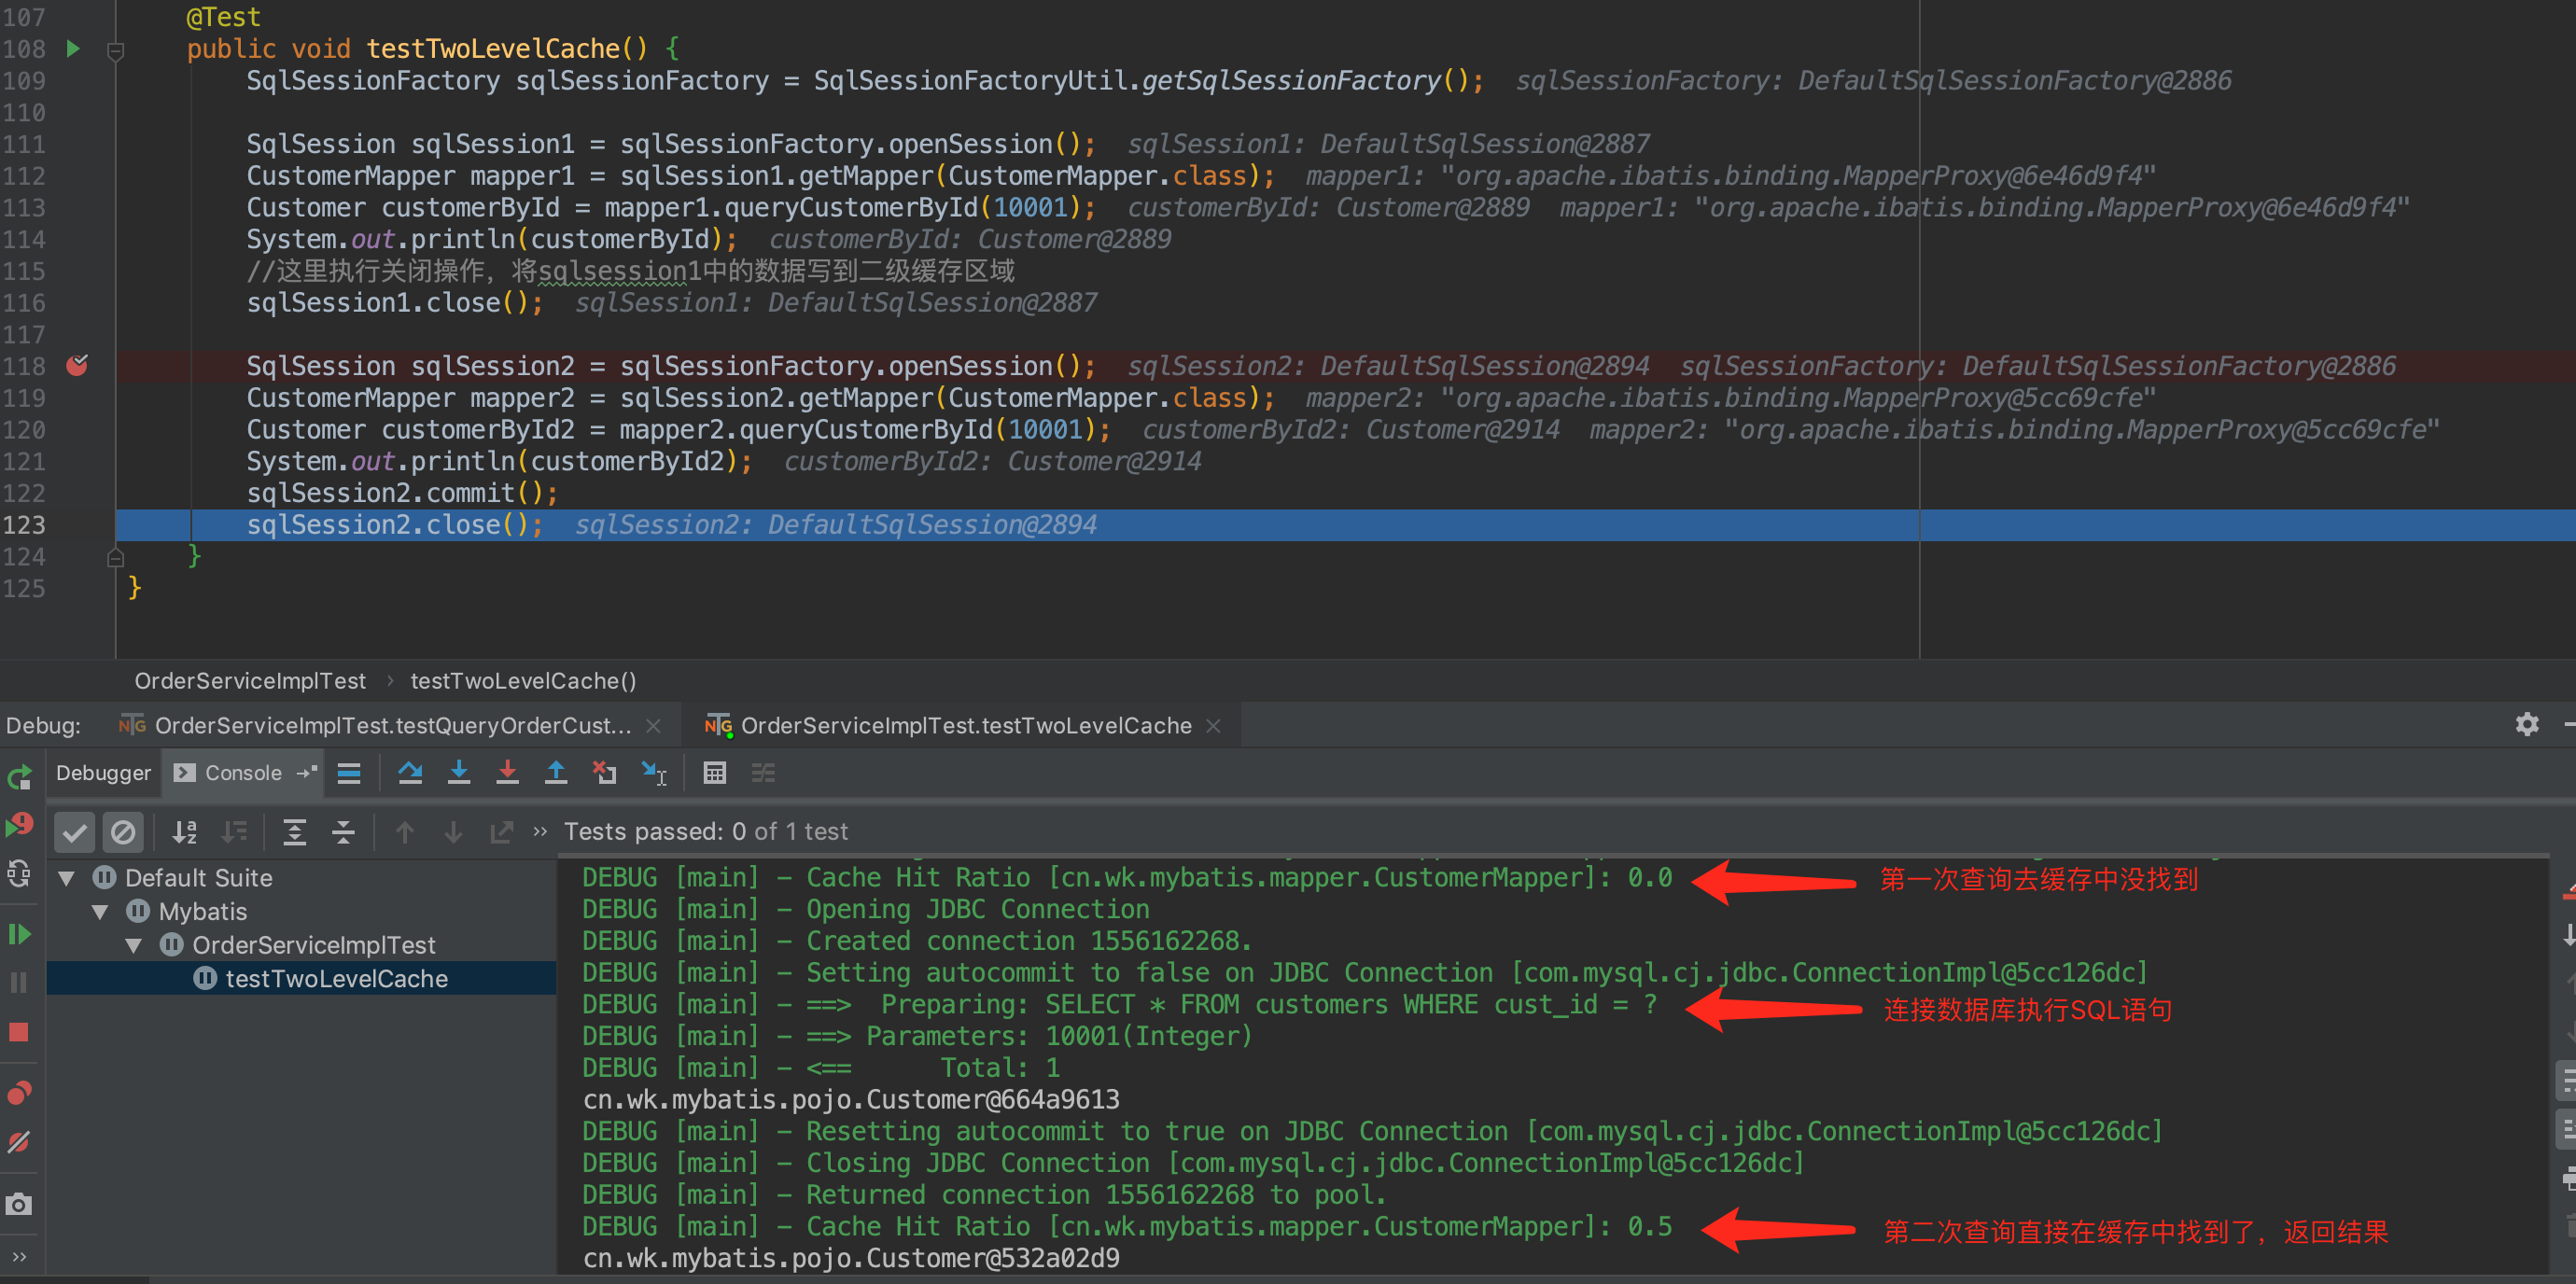Image resolution: width=2576 pixels, height=1284 pixels.
Task: Toggle Show Ignored tests button
Action: pos(123,832)
